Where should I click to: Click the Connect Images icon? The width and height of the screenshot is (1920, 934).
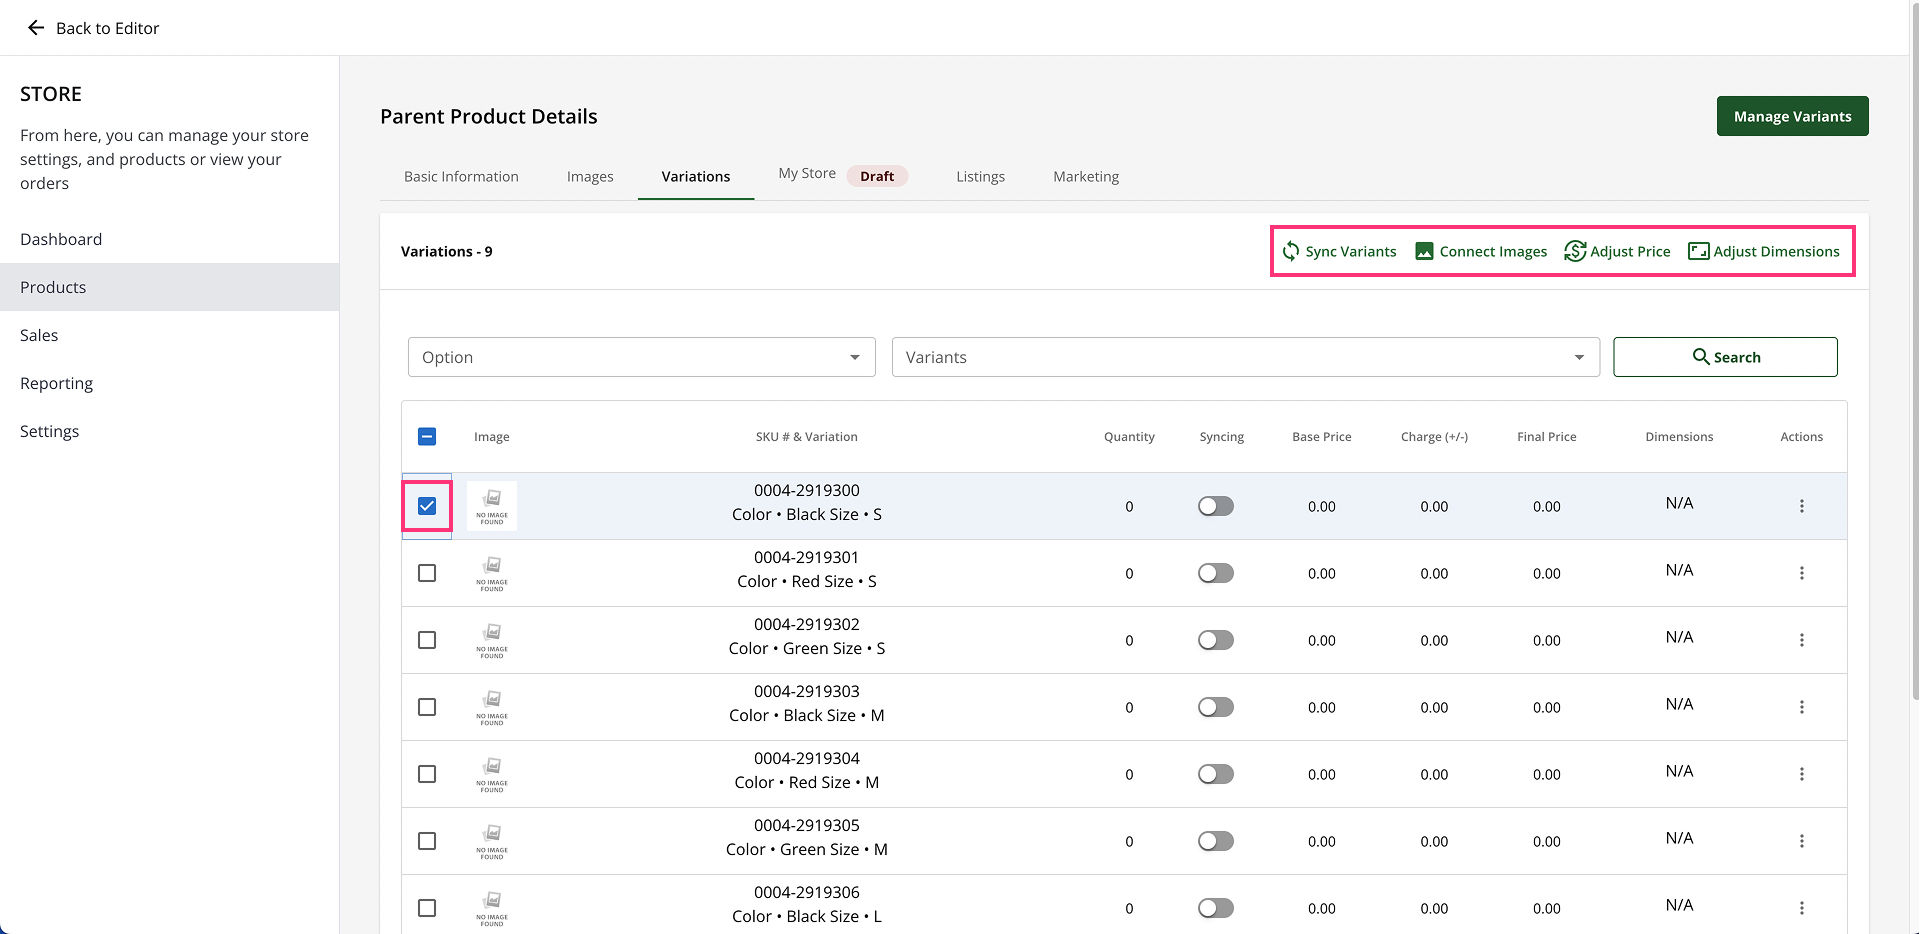coord(1424,251)
